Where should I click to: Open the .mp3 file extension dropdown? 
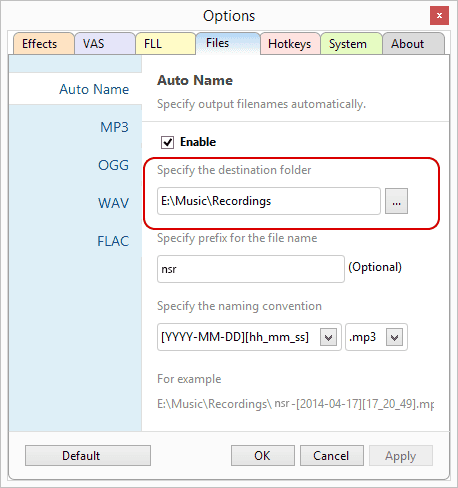tap(376, 337)
